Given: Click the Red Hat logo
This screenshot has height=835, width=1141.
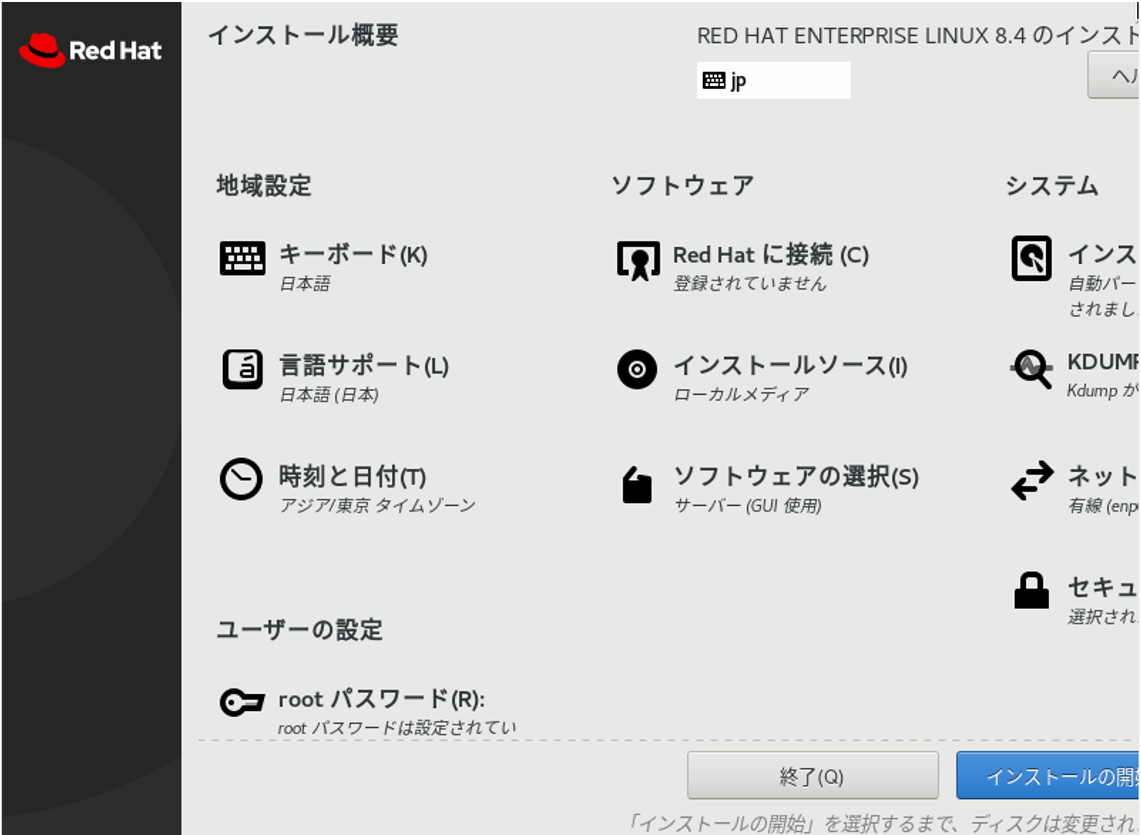Looking at the screenshot, I should tap(88, 48).
